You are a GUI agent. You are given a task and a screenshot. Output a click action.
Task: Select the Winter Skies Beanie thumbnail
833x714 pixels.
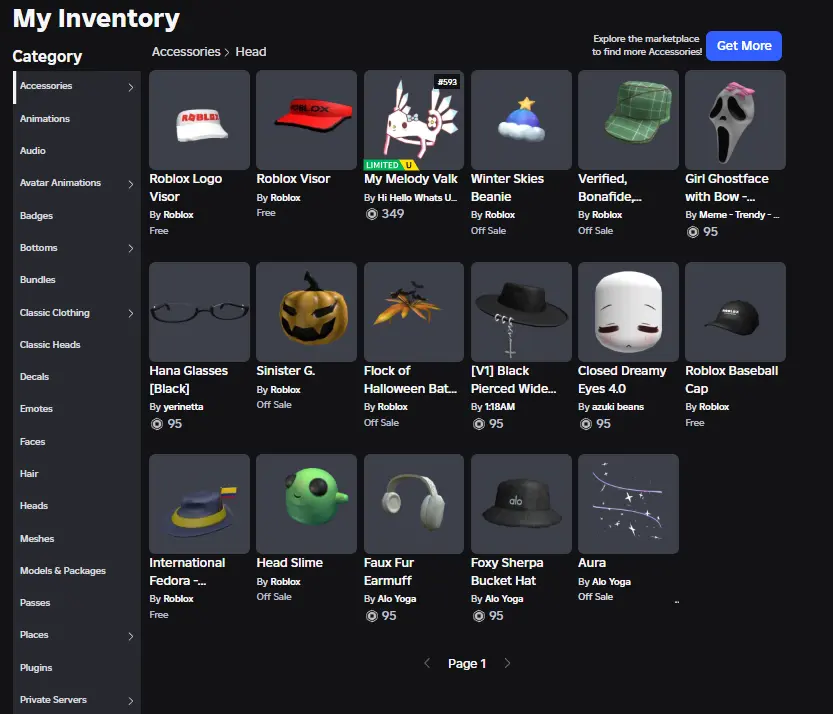click(x=520, y=120)
